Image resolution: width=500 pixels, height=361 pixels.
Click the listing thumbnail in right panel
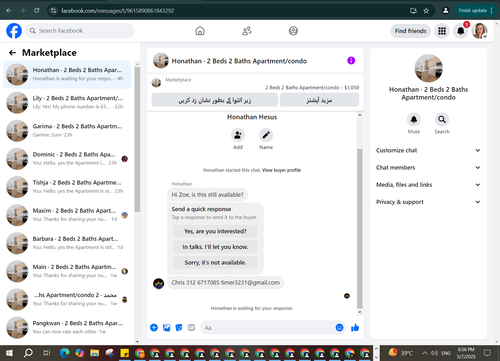point(429,68)
